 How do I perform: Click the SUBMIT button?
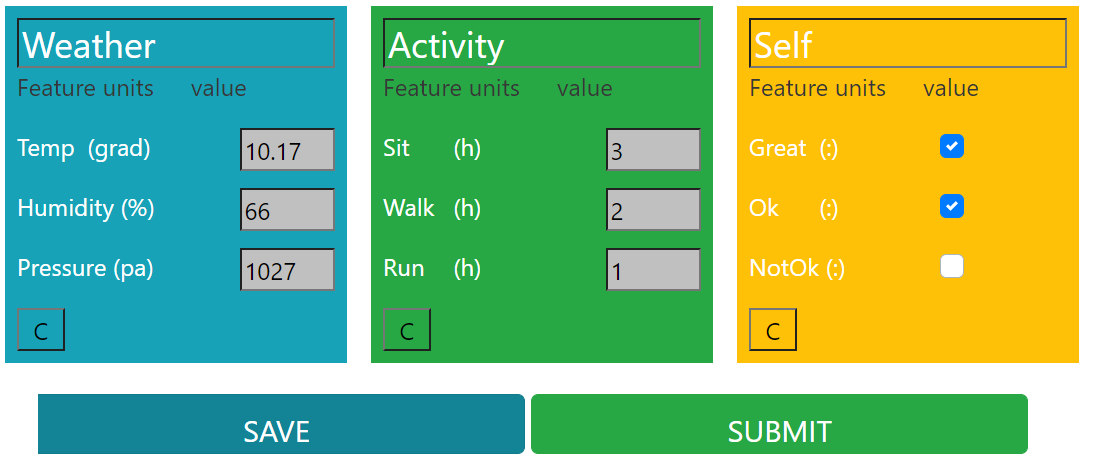pyautogui.click(x=779, y=424)
